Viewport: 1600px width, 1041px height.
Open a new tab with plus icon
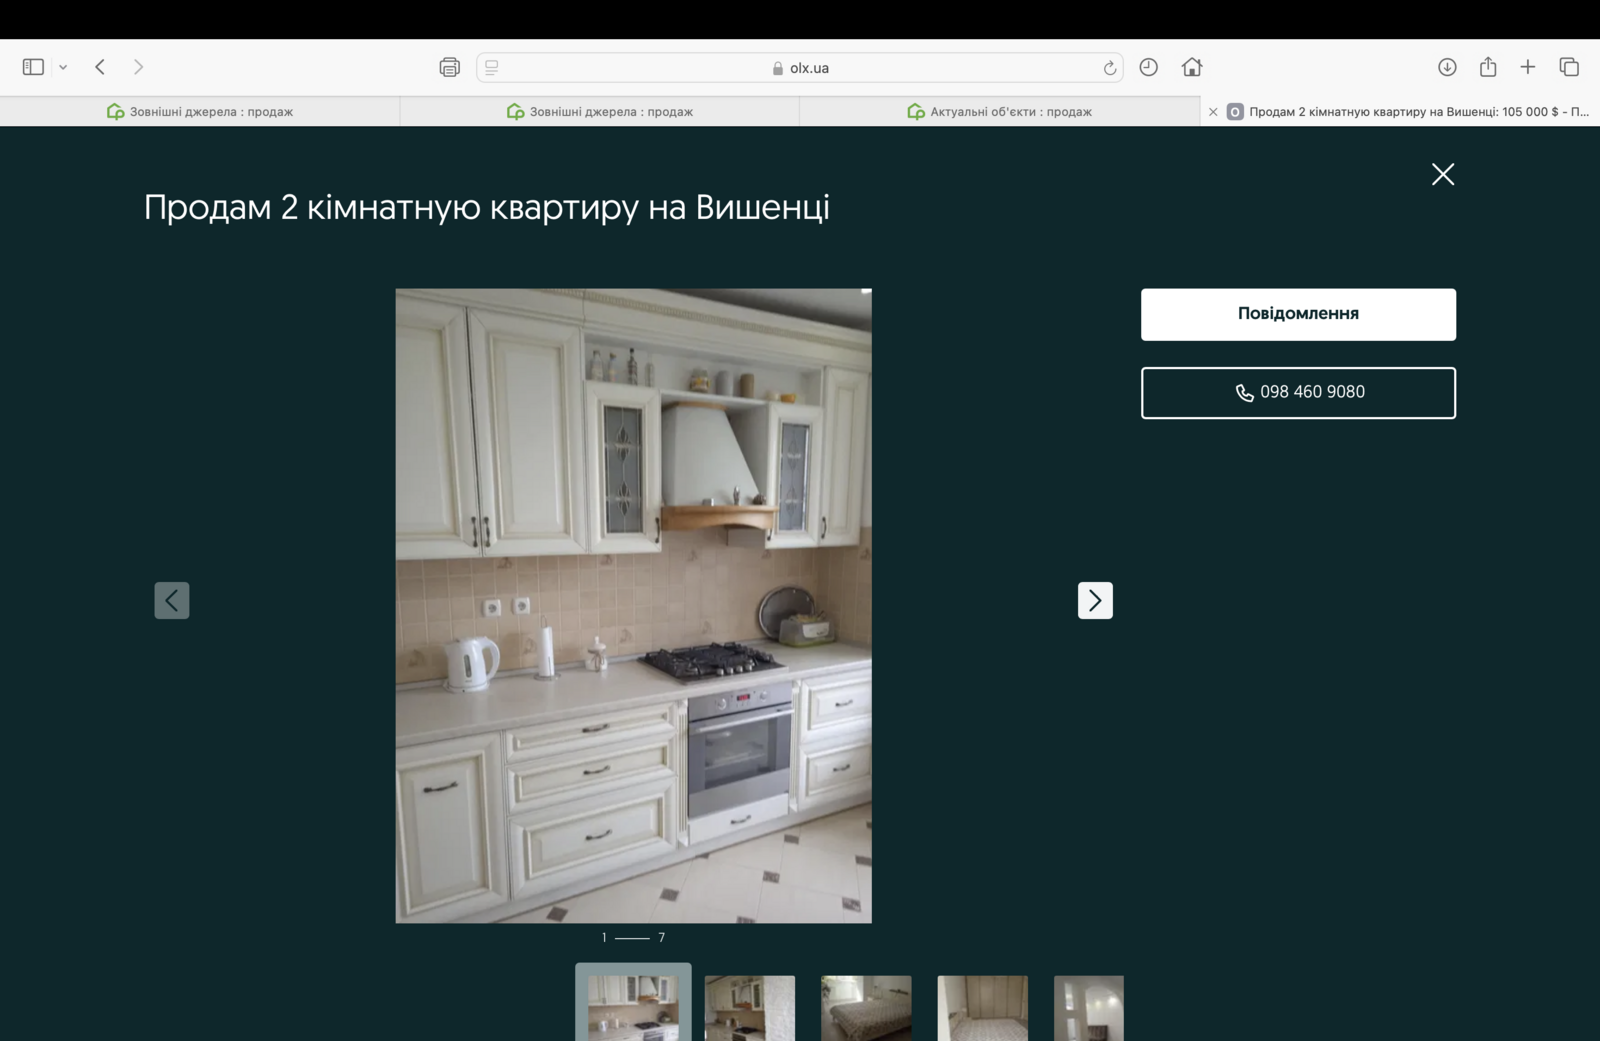tap(1528, 67)
